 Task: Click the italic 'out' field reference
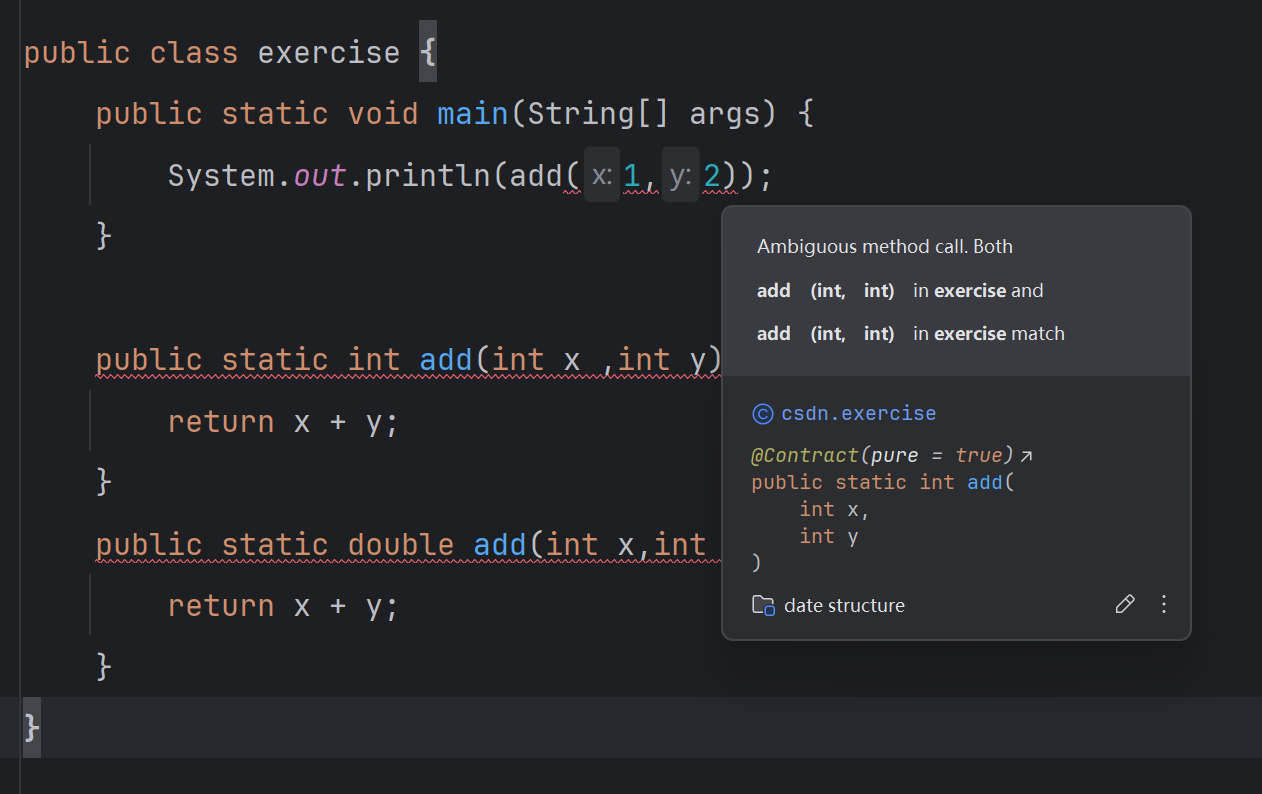click(320, 176)
